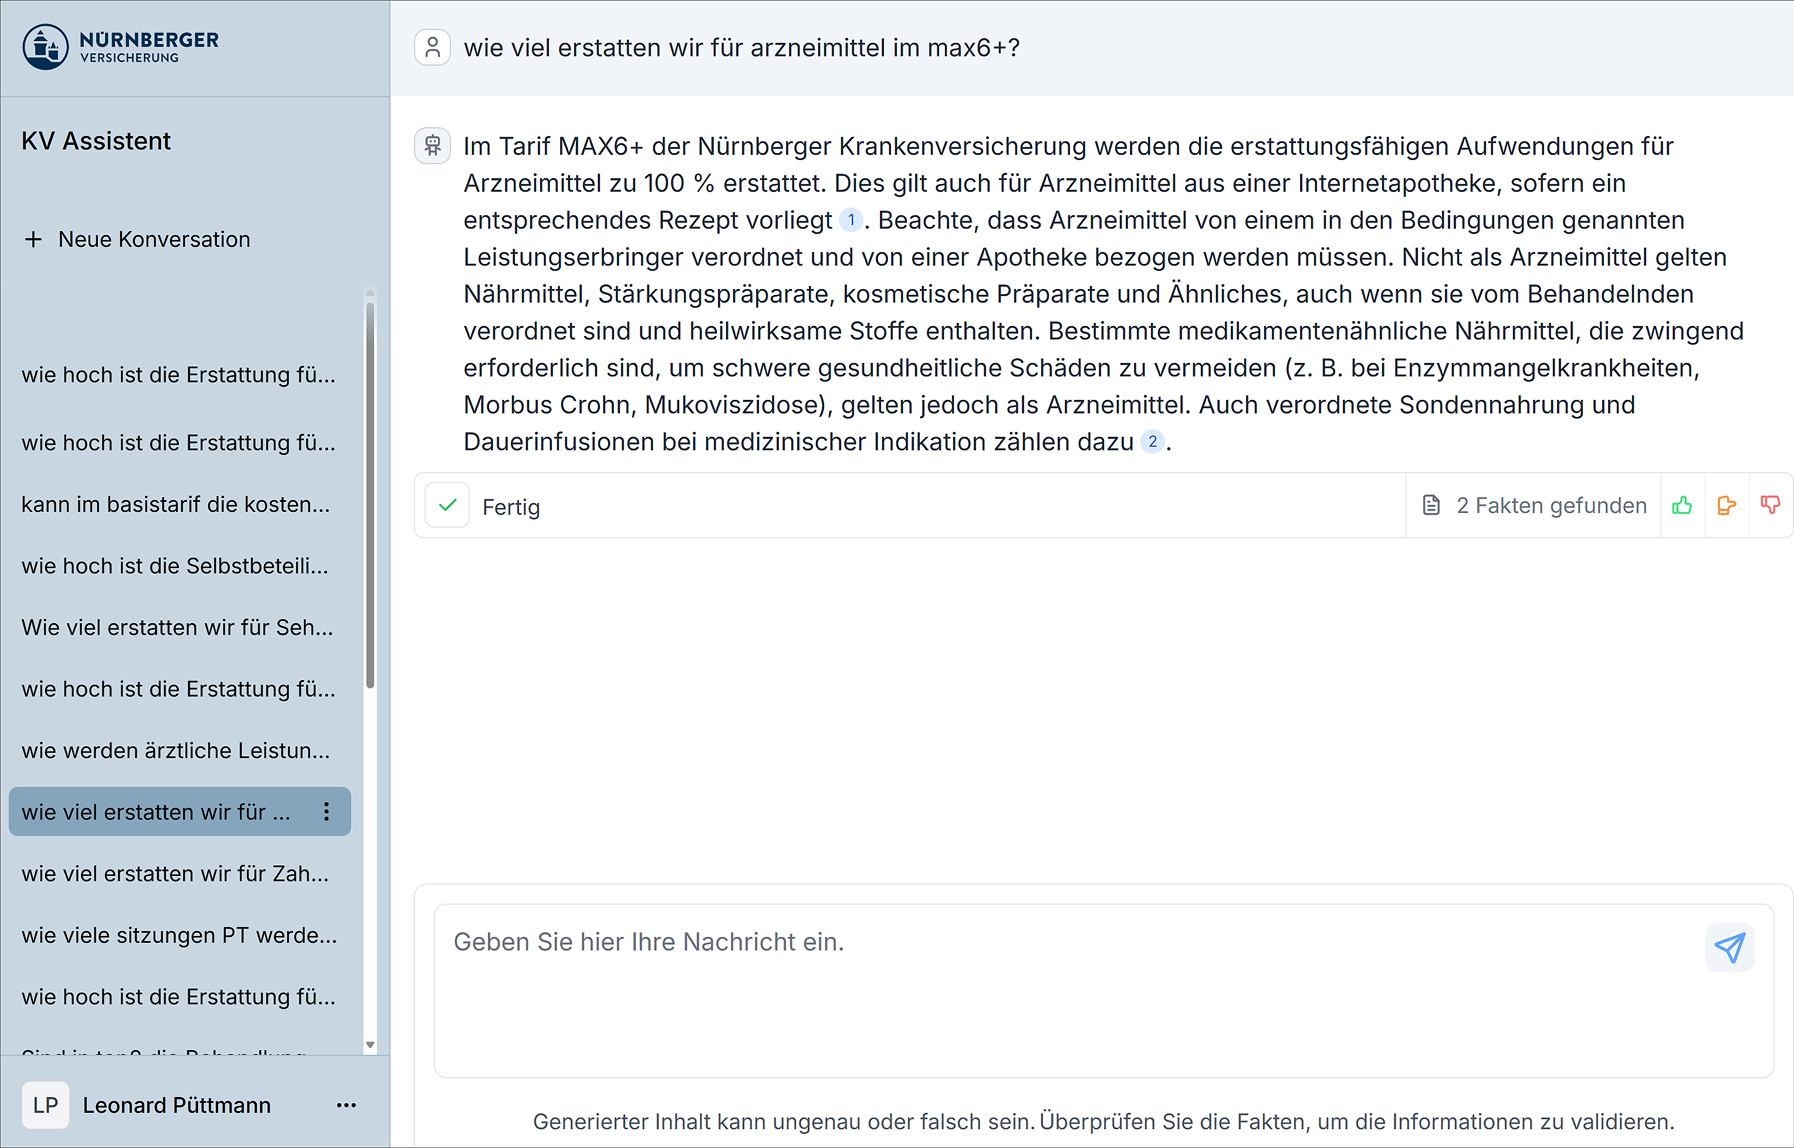1794x1148 pixels.
Task: Click the question text about arzneimittel im max6+
Action: [x=742, y=48]
